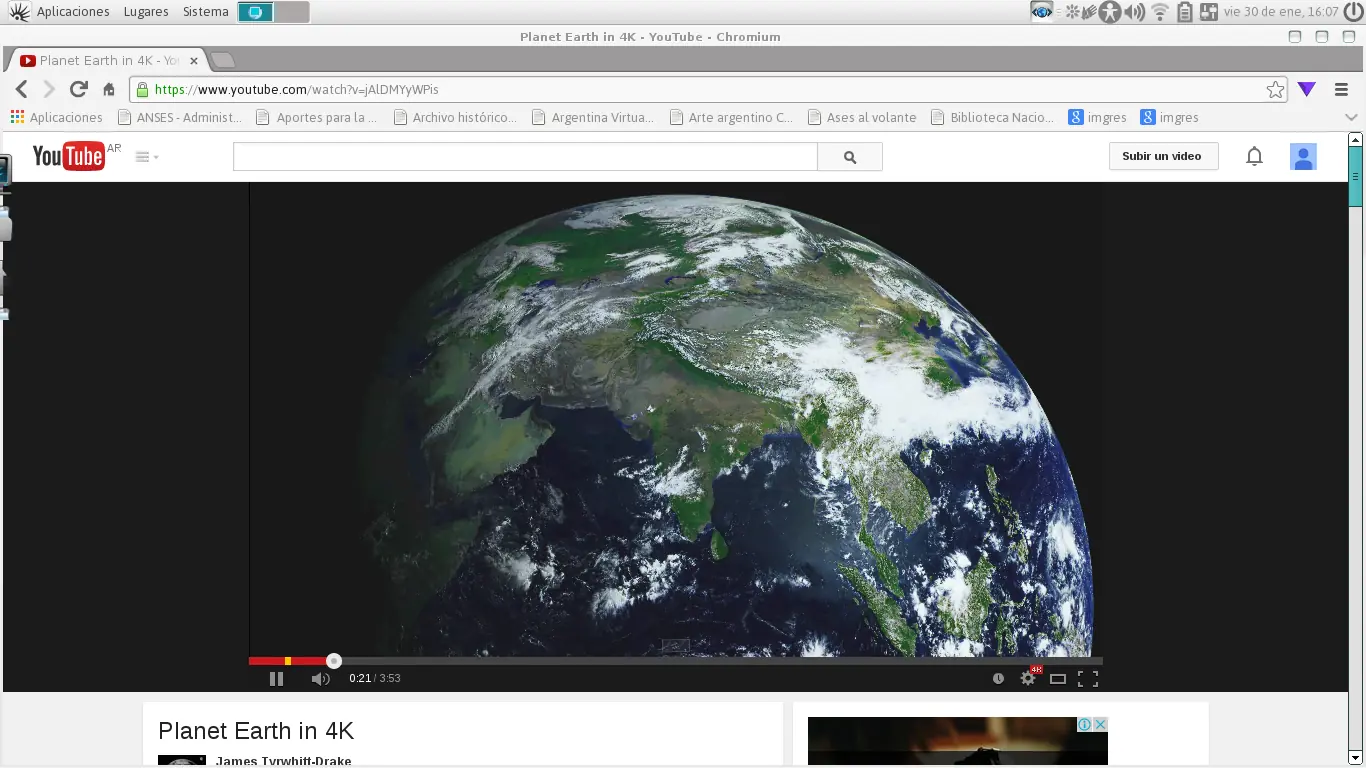The width and height of the screenshot is (1366, 768).
Task: Open the first imgres bookmark
Action: coord(1097,117)
